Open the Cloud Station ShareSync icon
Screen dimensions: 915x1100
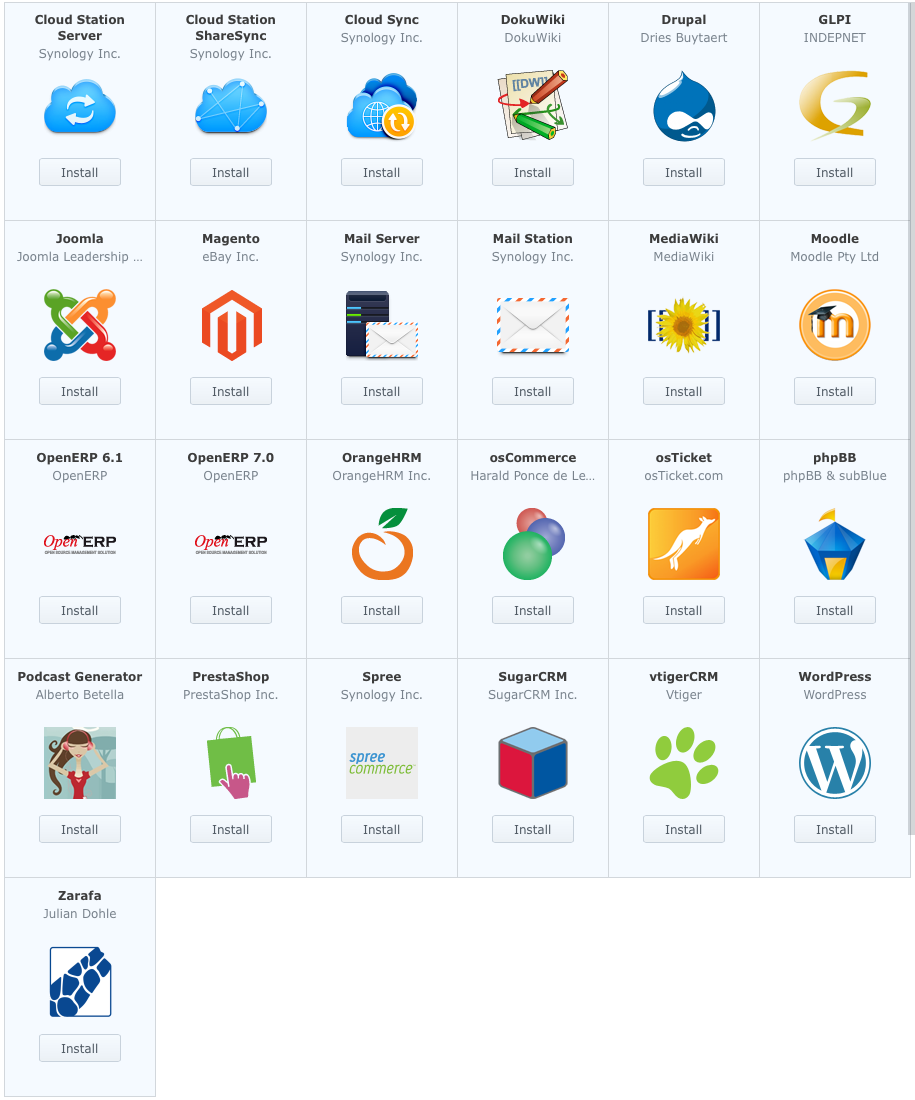pos(231,107)
